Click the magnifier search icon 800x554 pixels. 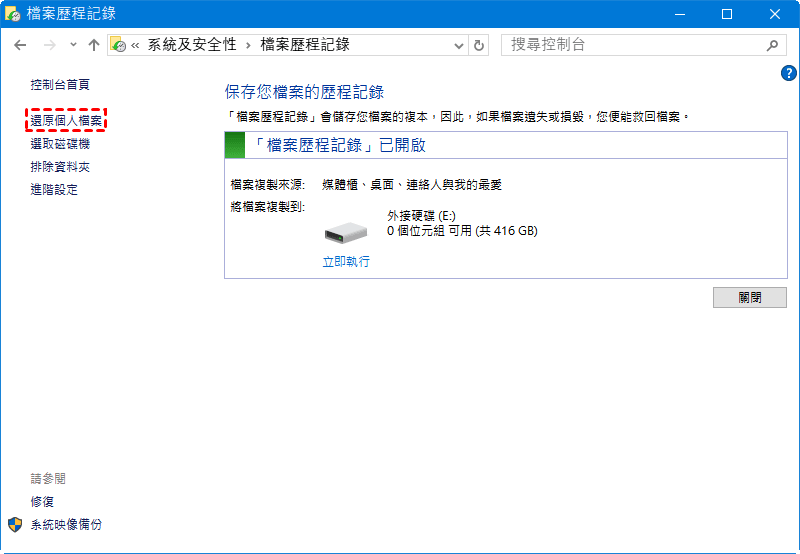pos(772,45)
